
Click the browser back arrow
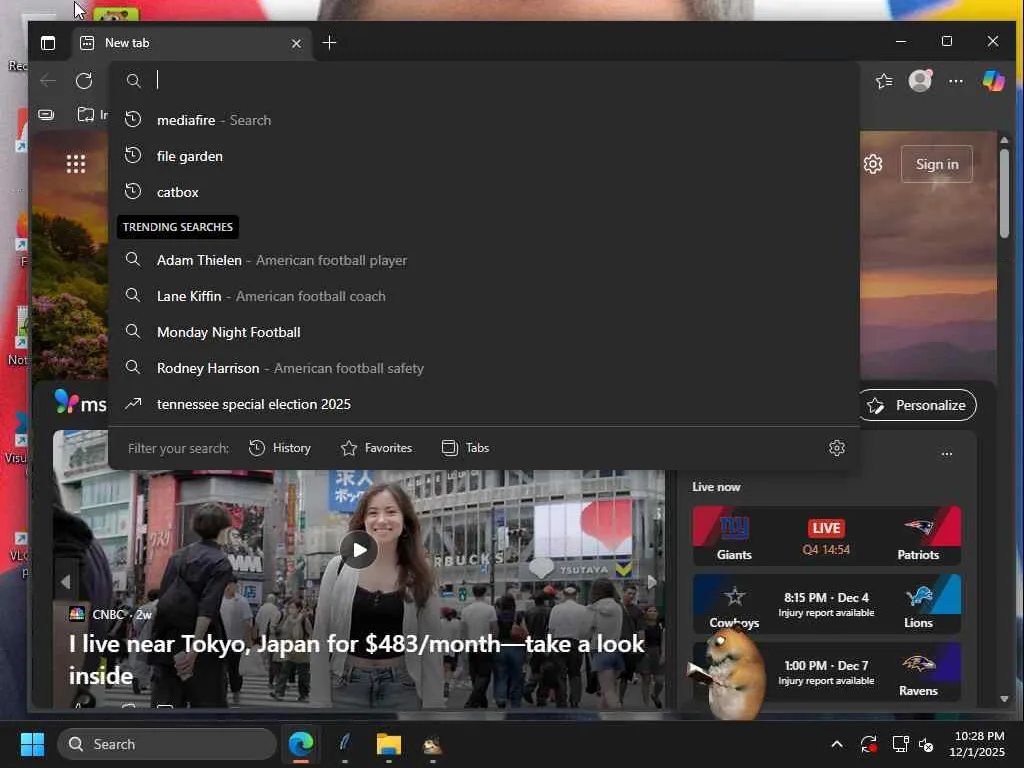(48, 80)
